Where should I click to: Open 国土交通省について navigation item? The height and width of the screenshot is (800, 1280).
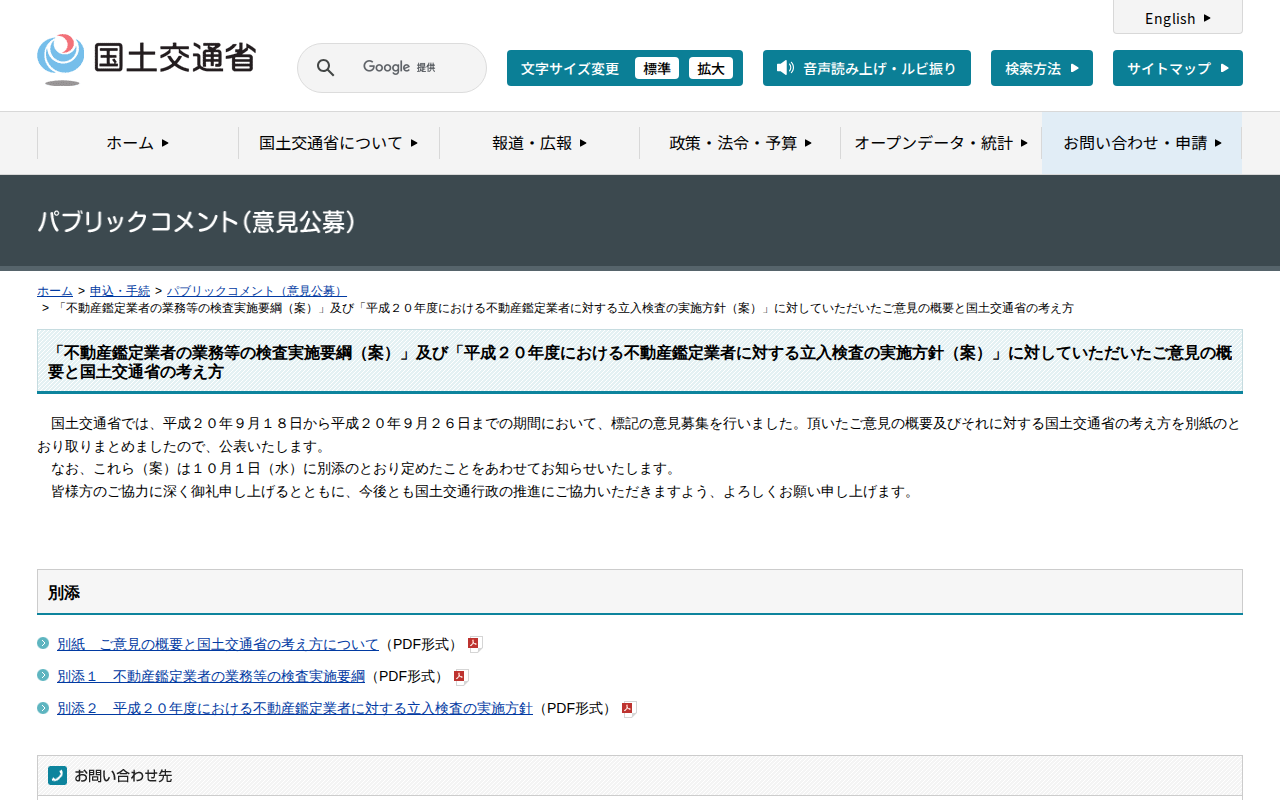pyautogui.click(x=339, y=143)
